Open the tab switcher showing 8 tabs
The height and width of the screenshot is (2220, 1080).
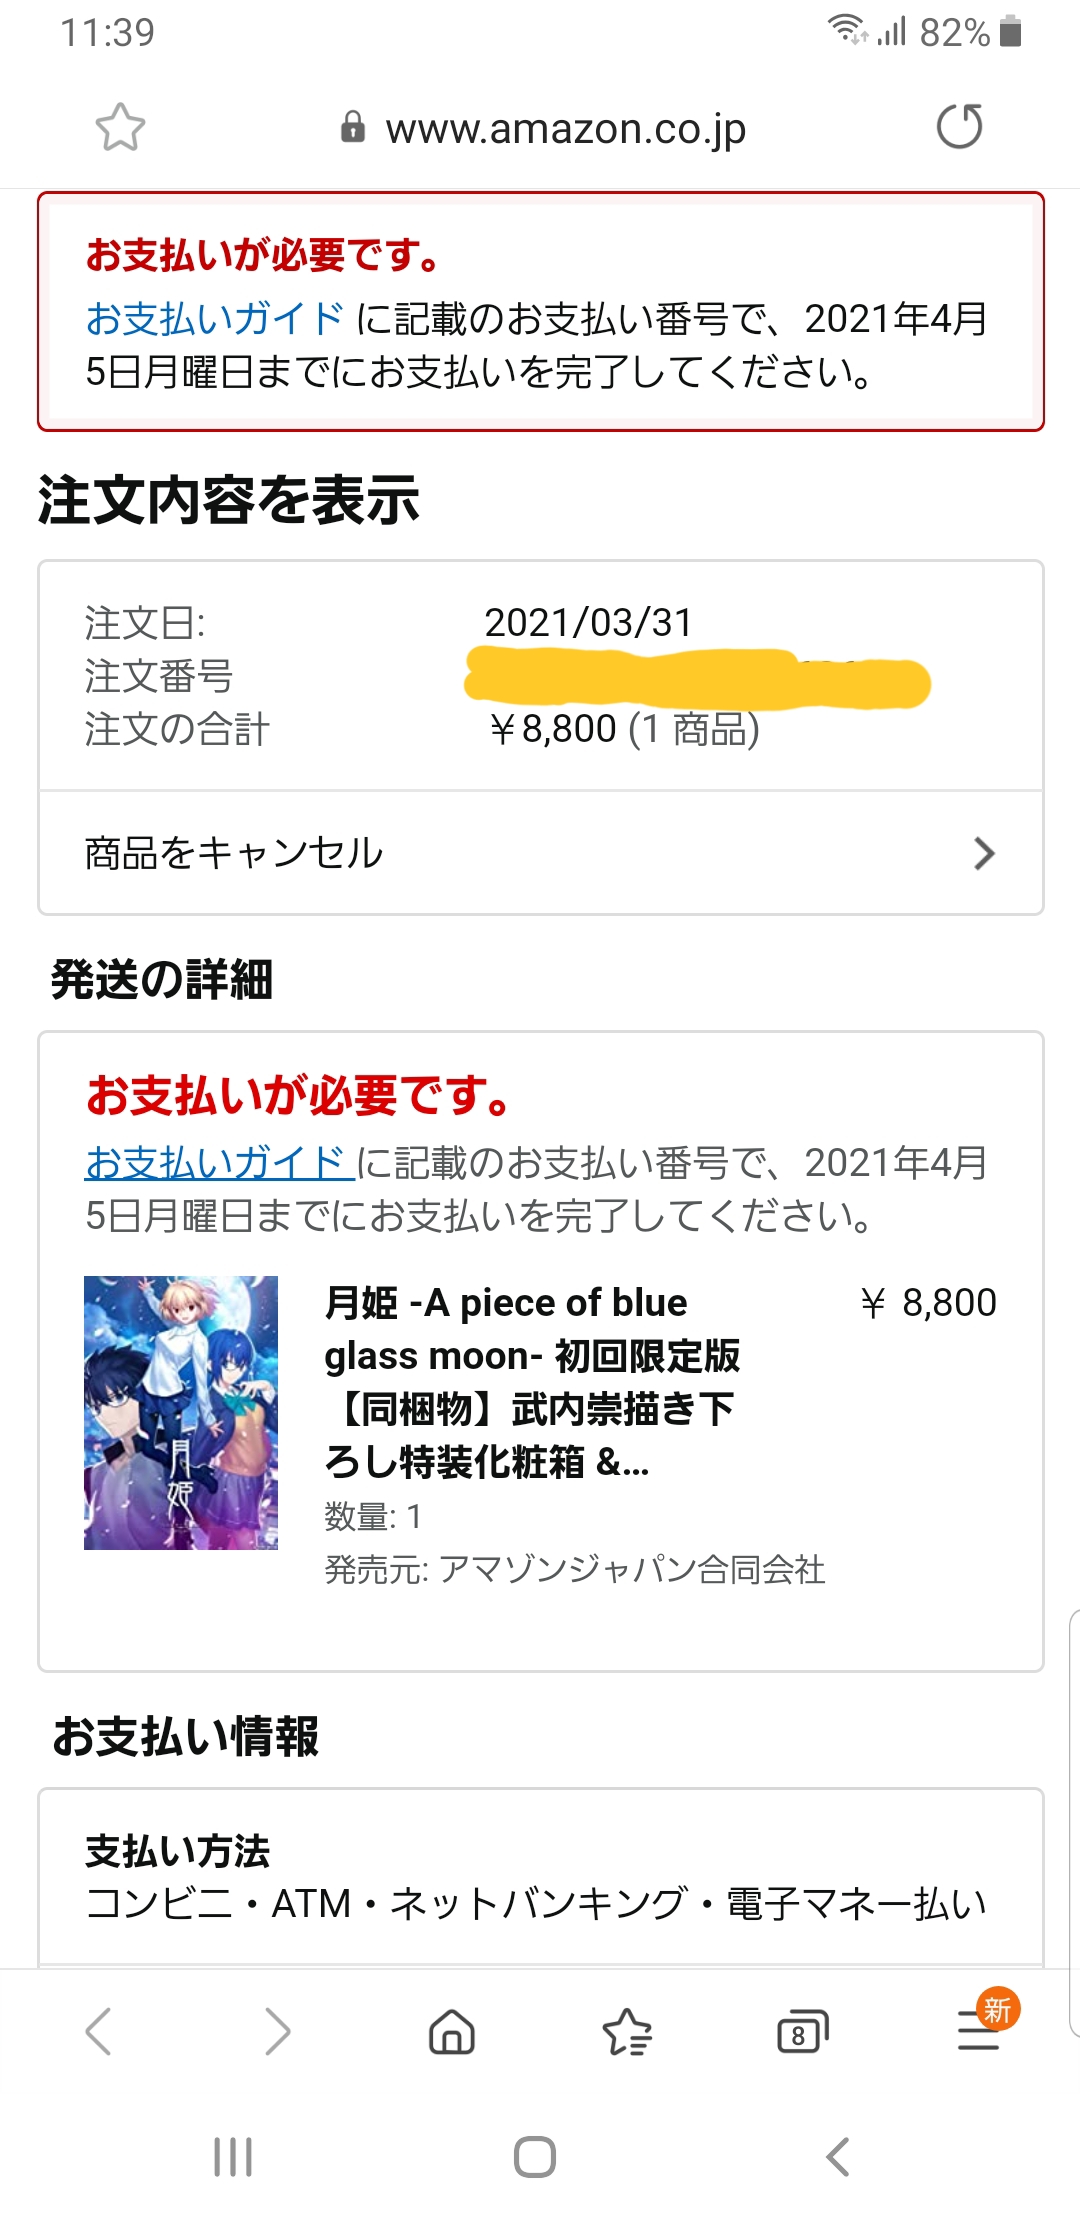point(802,2032)
